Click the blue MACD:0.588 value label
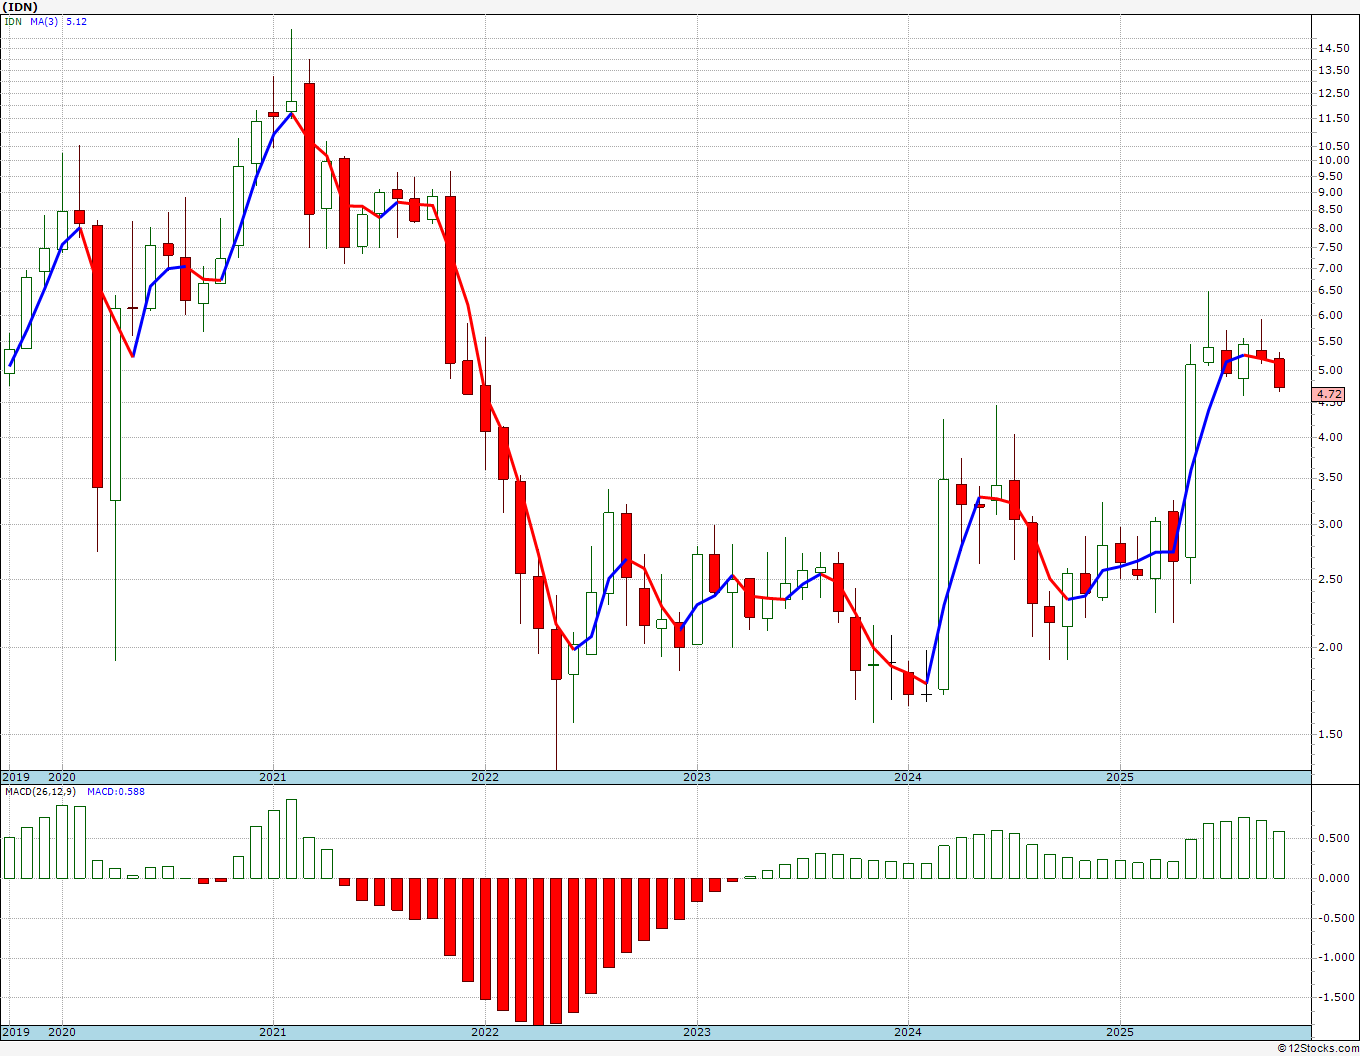 tap(116, 792)
